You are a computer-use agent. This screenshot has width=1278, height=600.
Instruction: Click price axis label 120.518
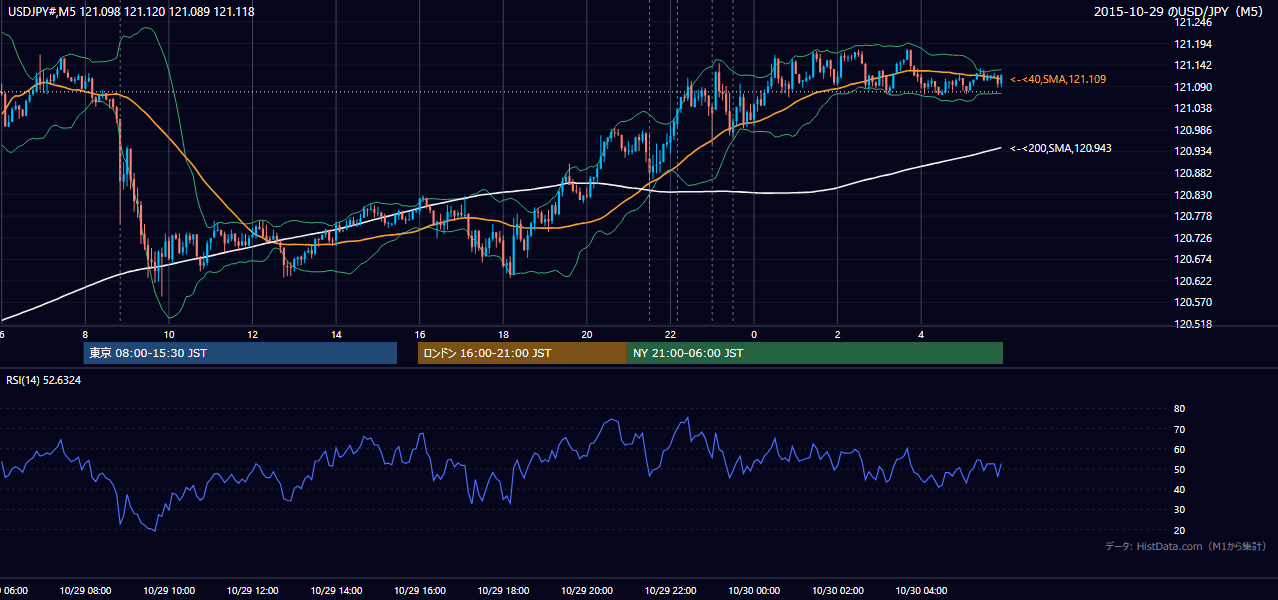pos(1193,324)
